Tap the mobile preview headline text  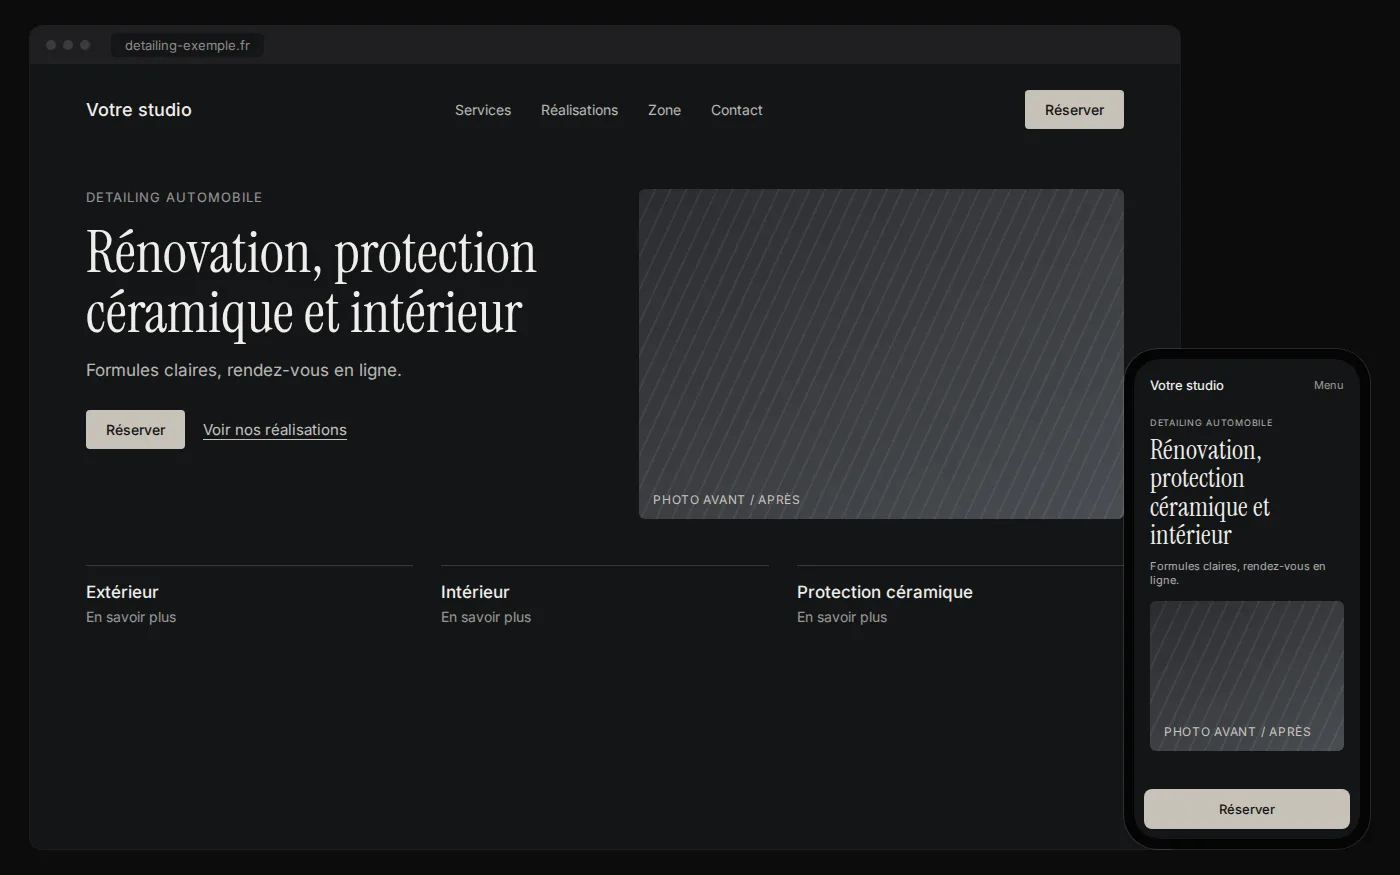pyautogui.click(x=1210, y=492)
